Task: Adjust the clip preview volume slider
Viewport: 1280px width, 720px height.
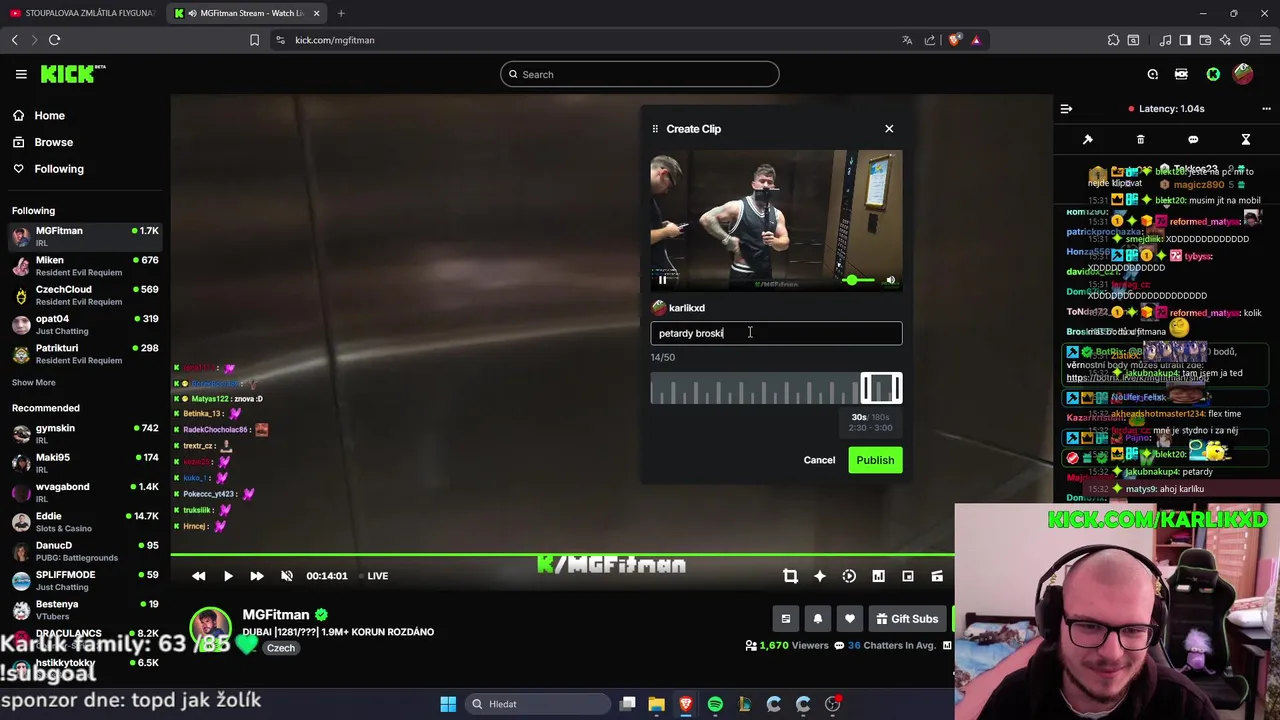Action: (857, 280)
